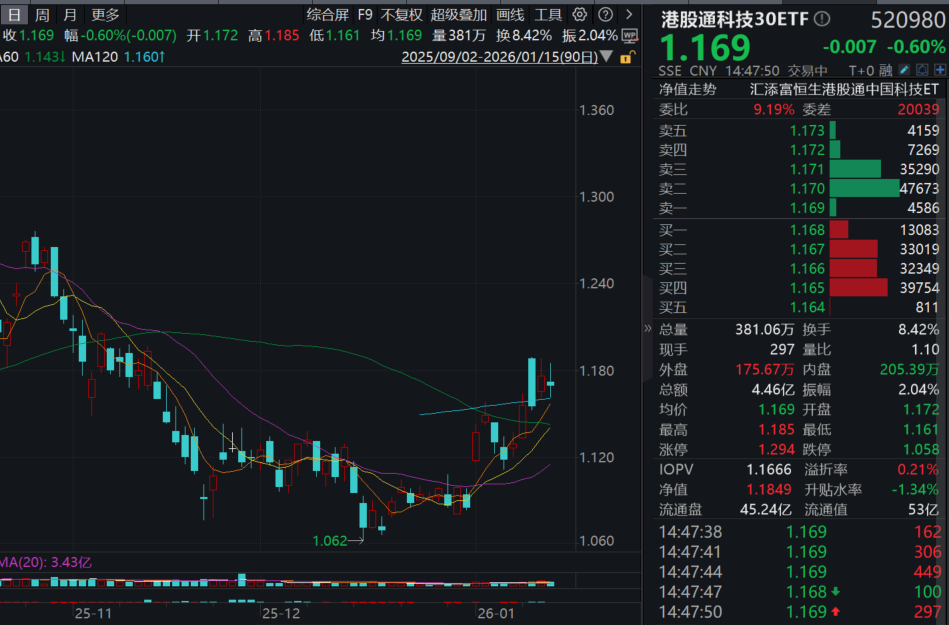949x625 pixels.
Task: Switch to the 周 weekly chart tab
Action: click(41, 15)
